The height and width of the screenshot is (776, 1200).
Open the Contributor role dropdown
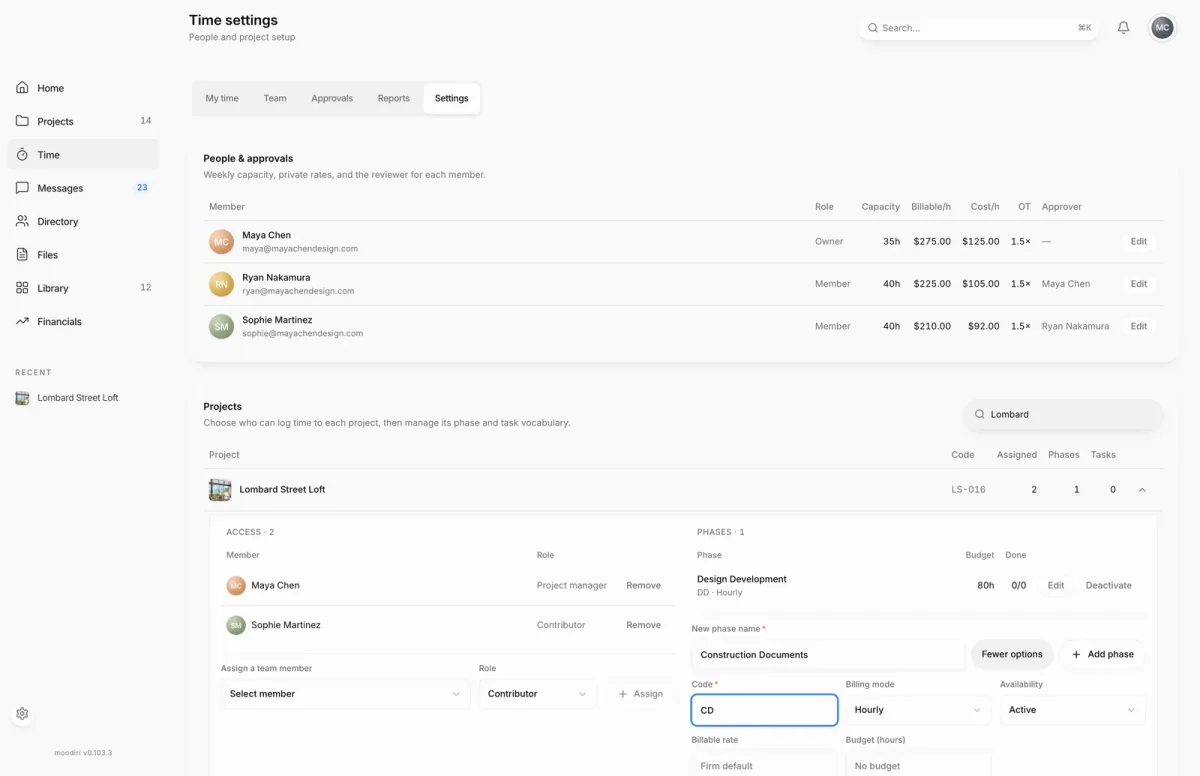(x=538, y=694)
